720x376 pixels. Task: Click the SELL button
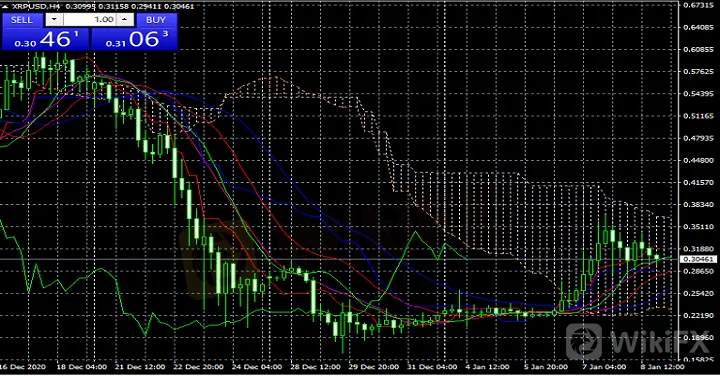[22, 20]
